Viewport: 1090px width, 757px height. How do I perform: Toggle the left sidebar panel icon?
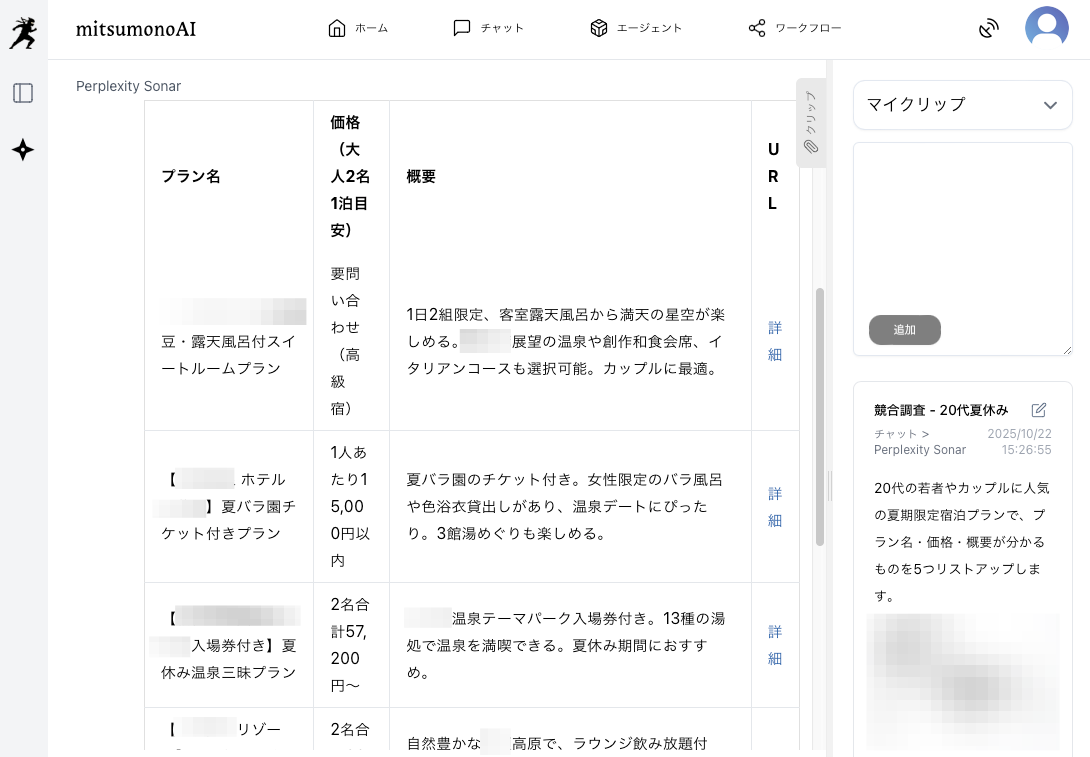pyautogui.click(x=23, y=93)
